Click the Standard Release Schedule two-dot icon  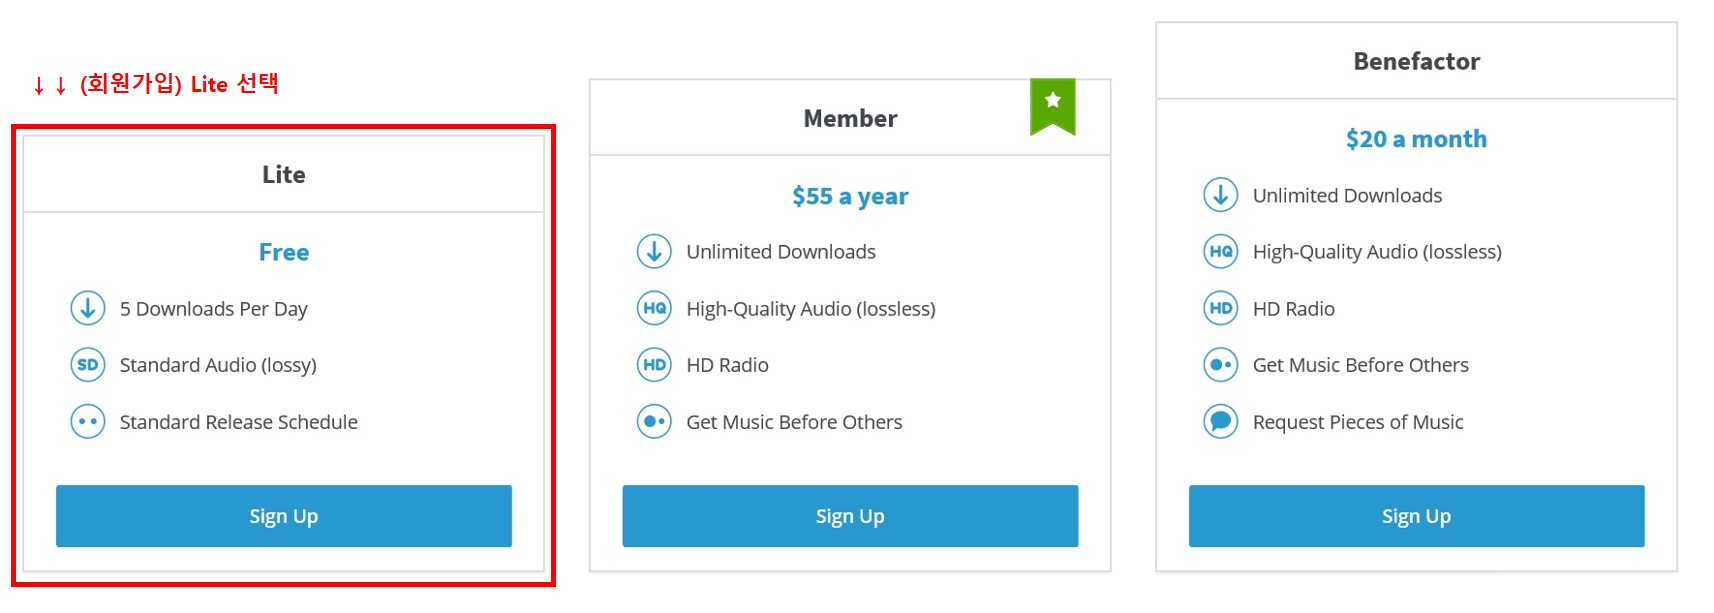click(x=88, y=422)
